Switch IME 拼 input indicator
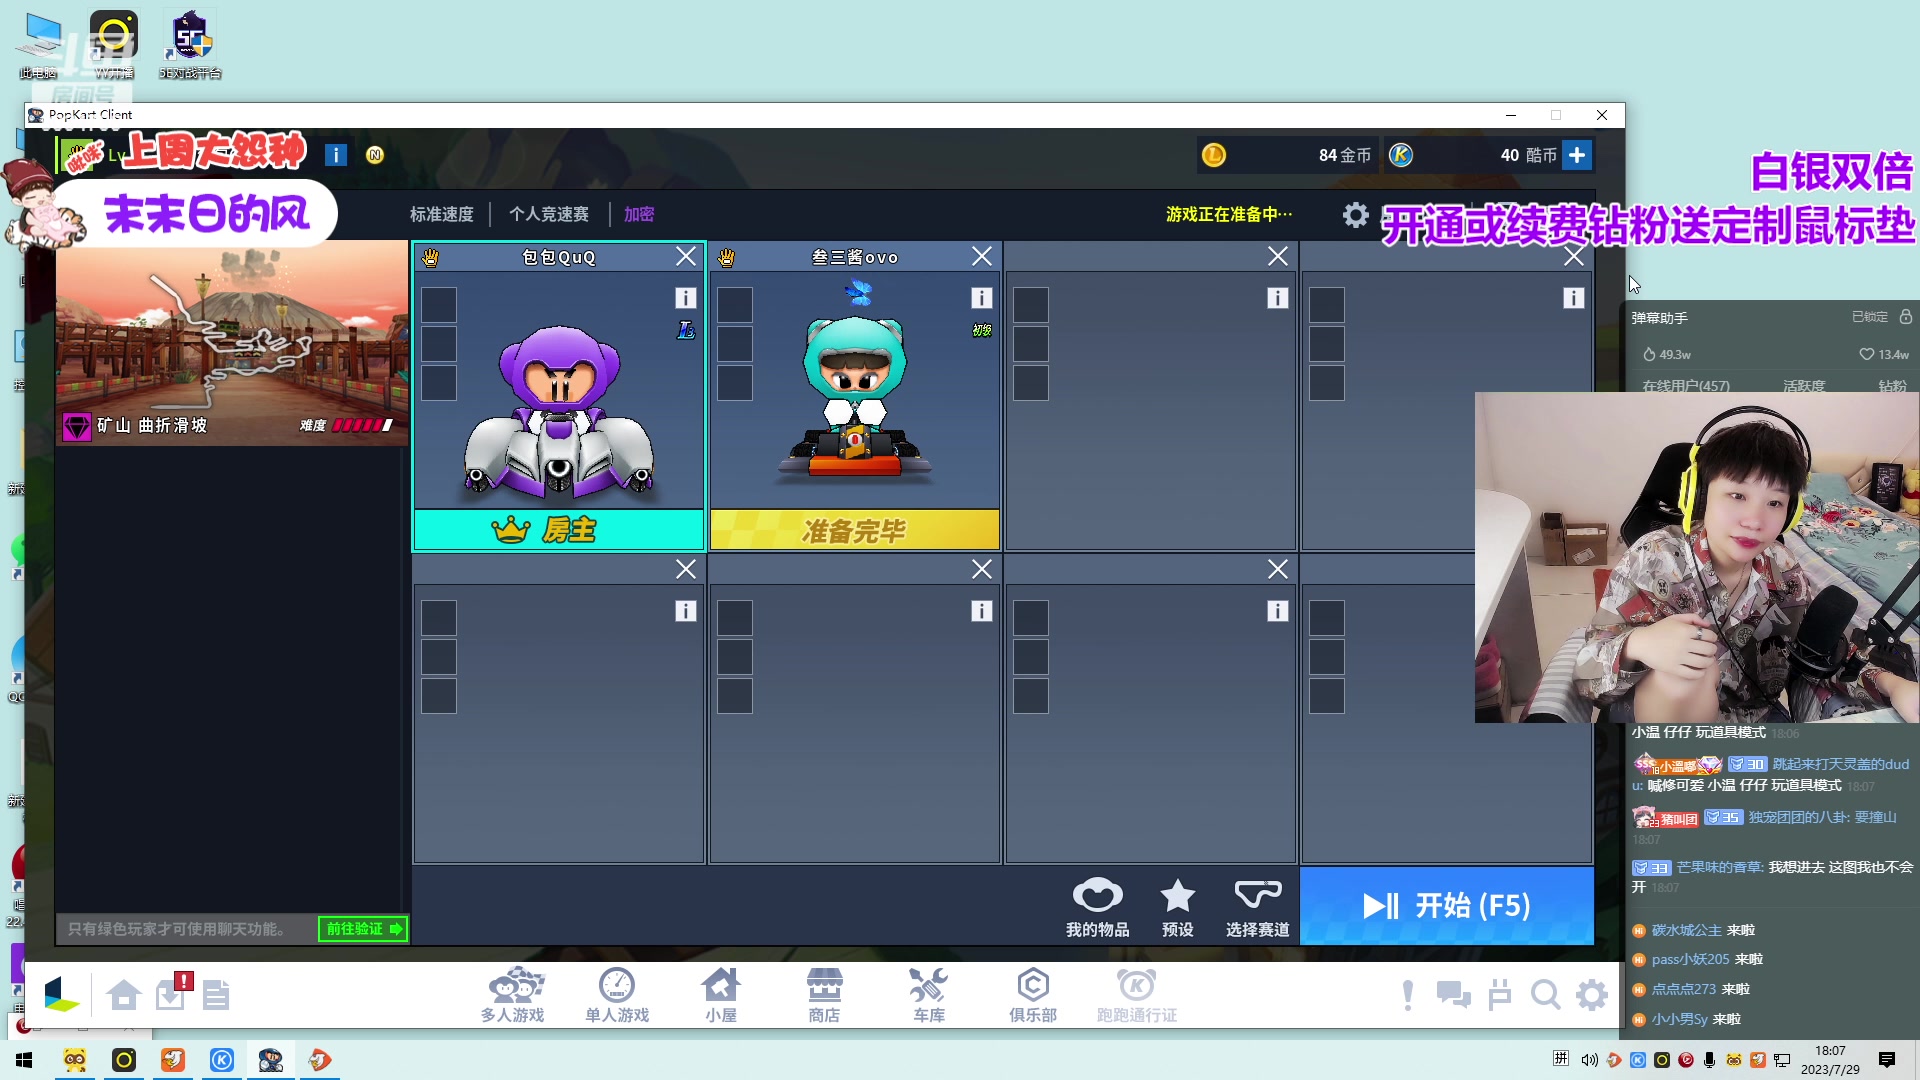Screen dimensions: 1920x1080 tap(1561, 1059)
